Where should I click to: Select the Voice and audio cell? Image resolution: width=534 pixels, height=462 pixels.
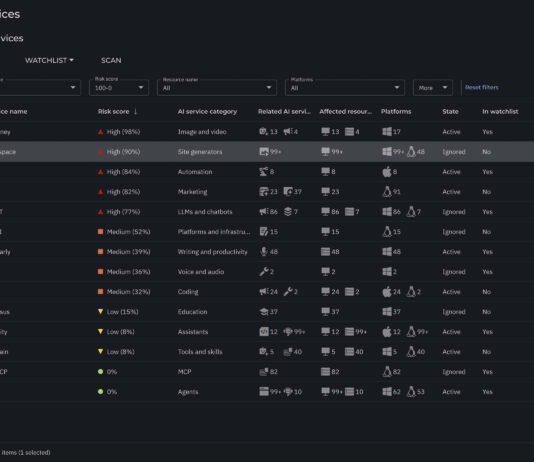pyautogui.click(x=201, y=272)
